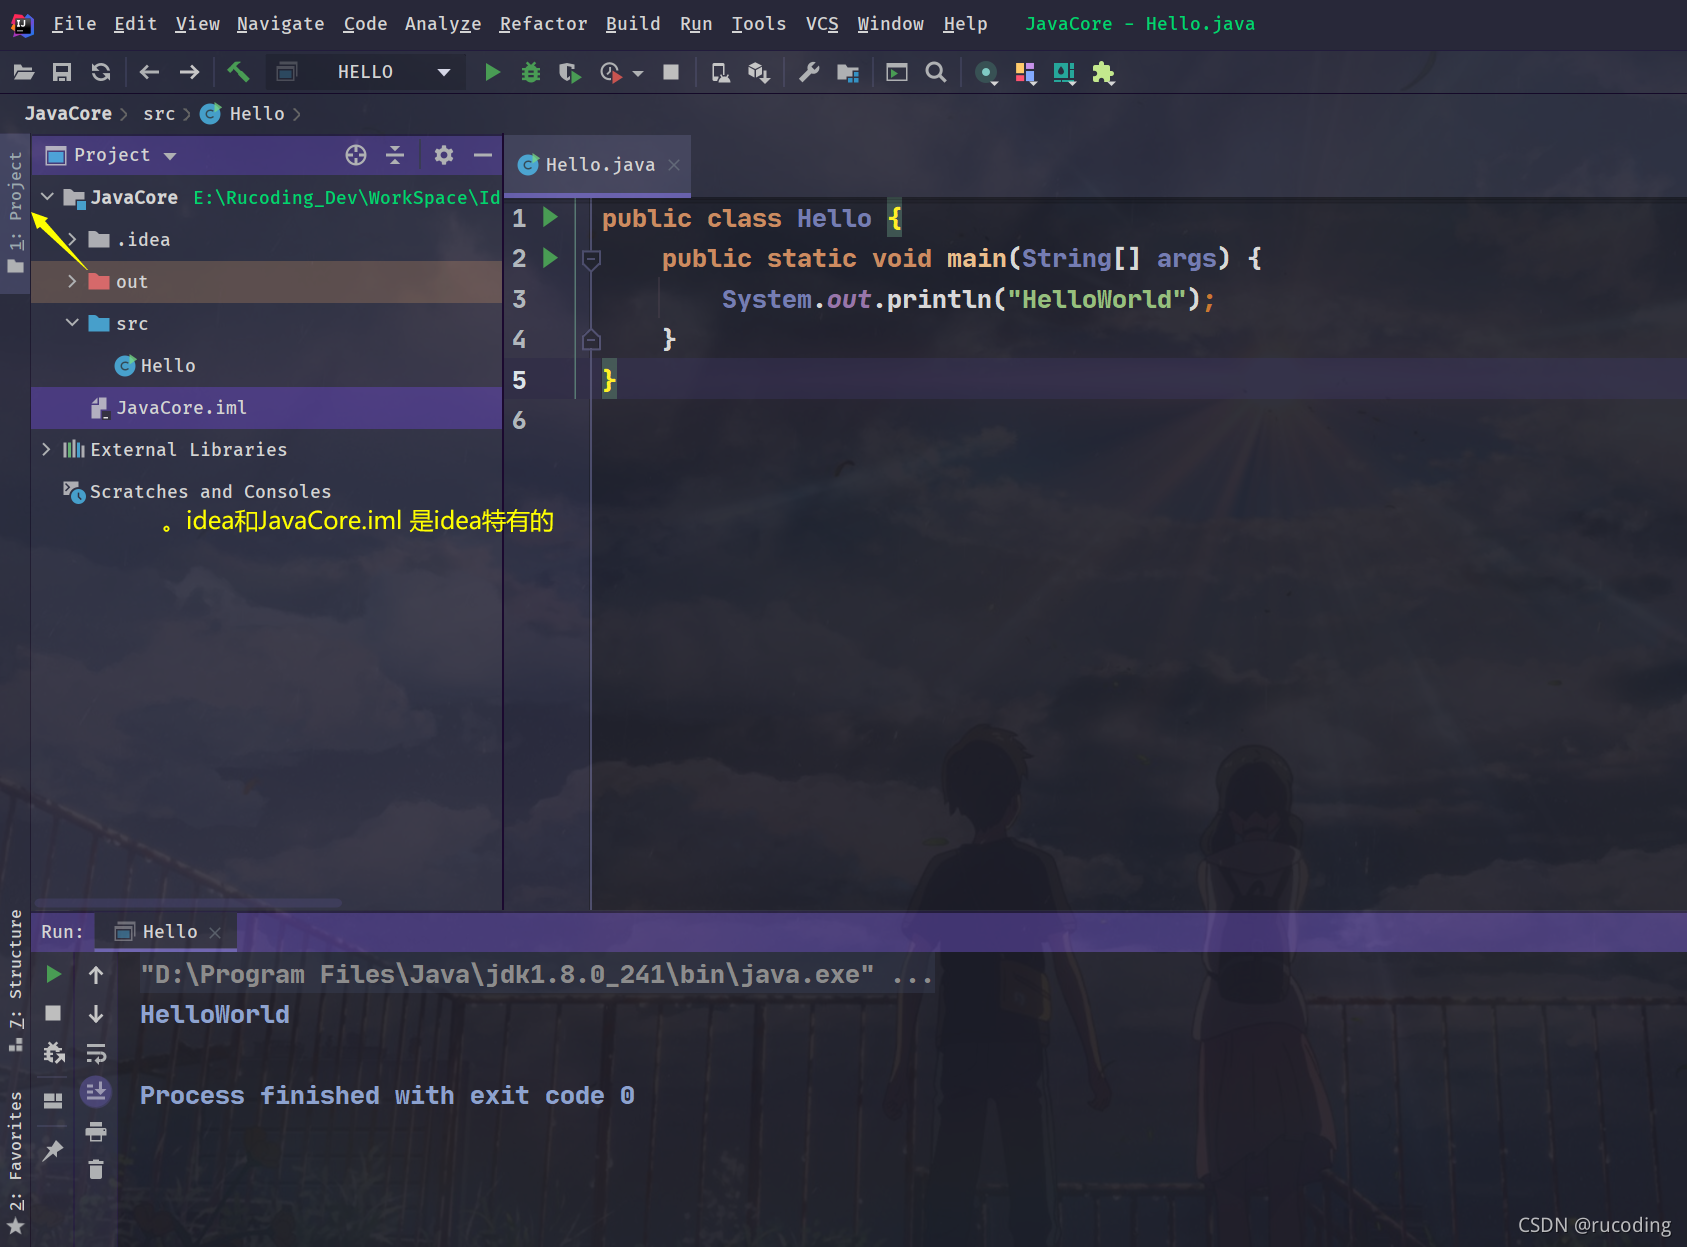Click the Forward navigation arrow
The image size is (1687, 1247).
(x=189, y=72)
